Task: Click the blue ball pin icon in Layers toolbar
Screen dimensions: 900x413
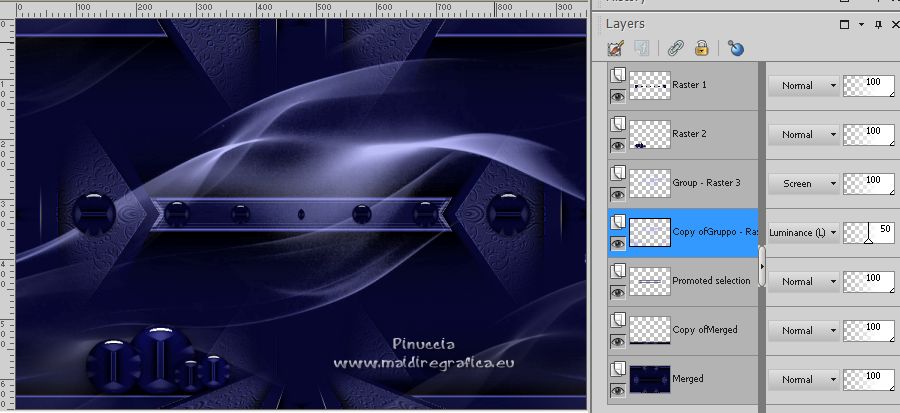Action: click(735, 48)
